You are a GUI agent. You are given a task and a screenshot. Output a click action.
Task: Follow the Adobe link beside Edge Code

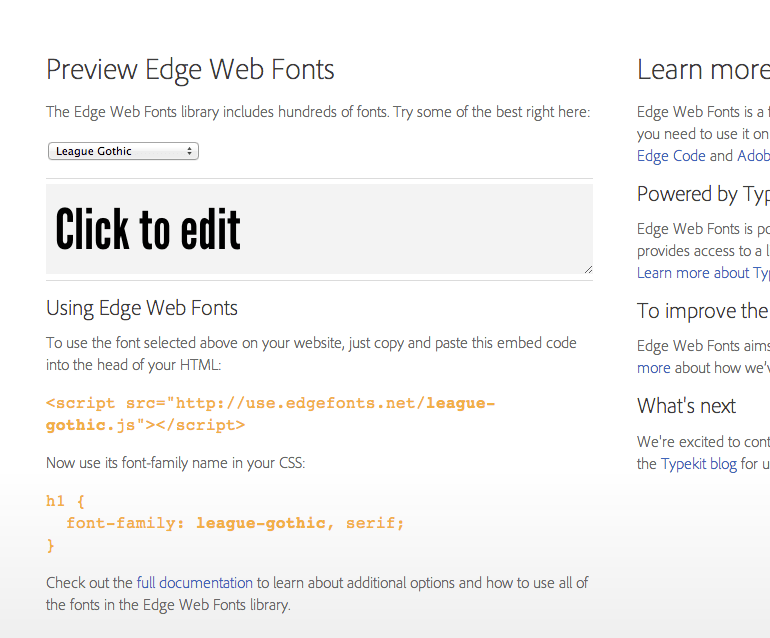click(753, 155)
